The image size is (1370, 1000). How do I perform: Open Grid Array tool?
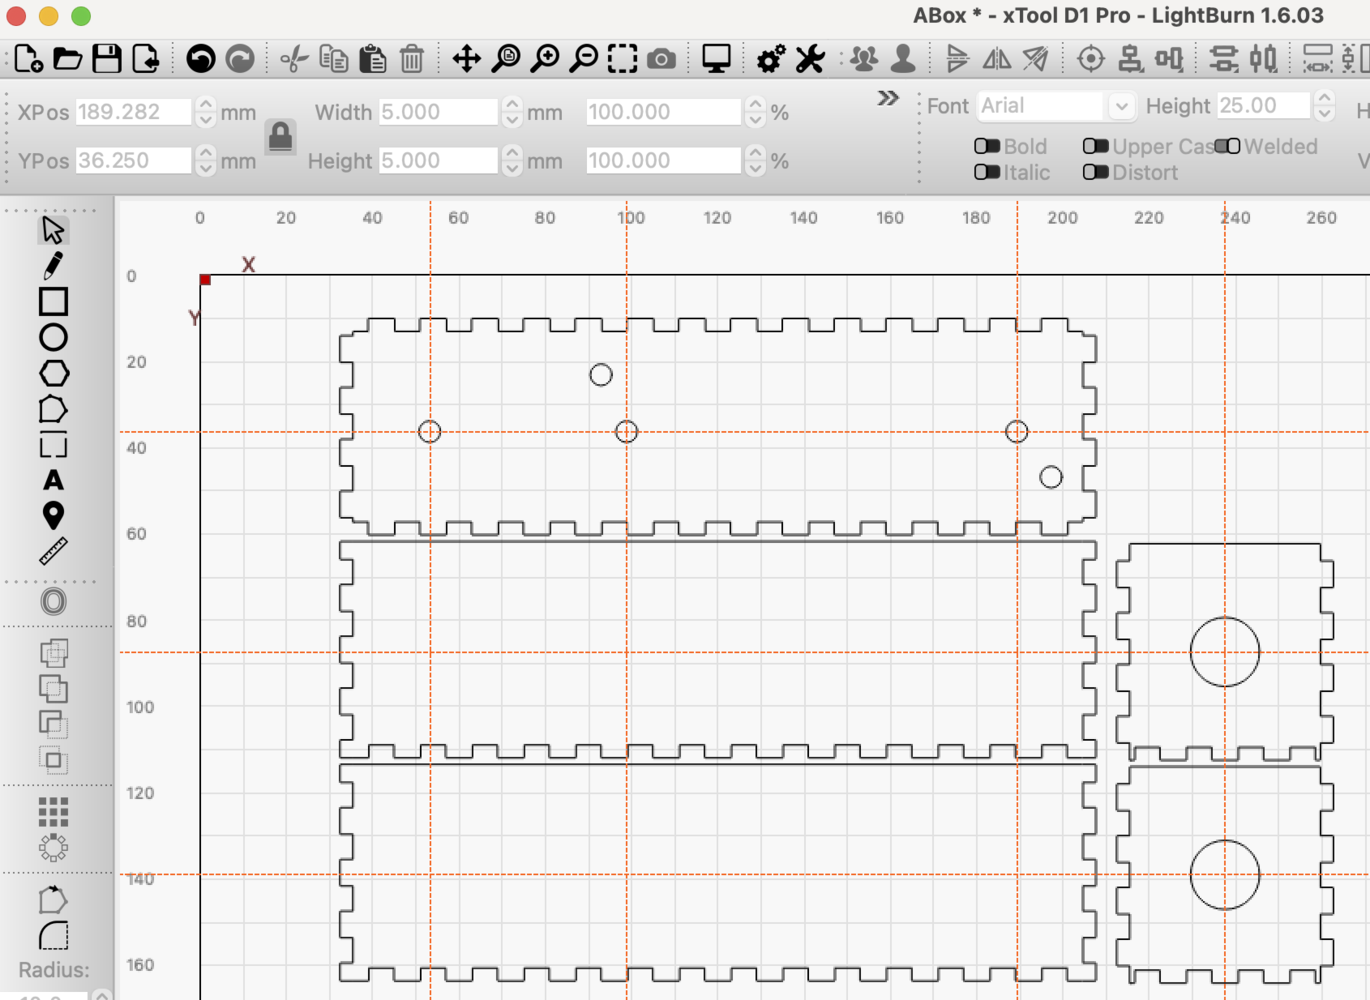click(53, 811)
